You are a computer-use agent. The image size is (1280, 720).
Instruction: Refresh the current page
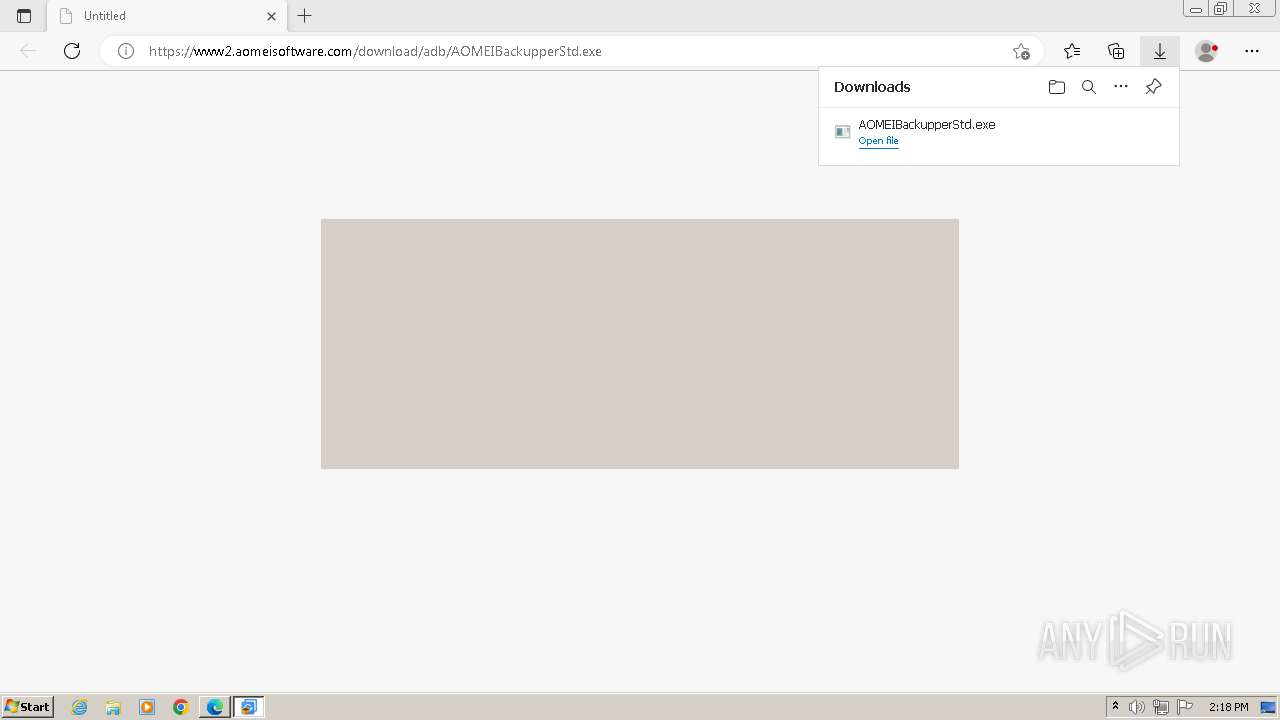click(72, 51)
